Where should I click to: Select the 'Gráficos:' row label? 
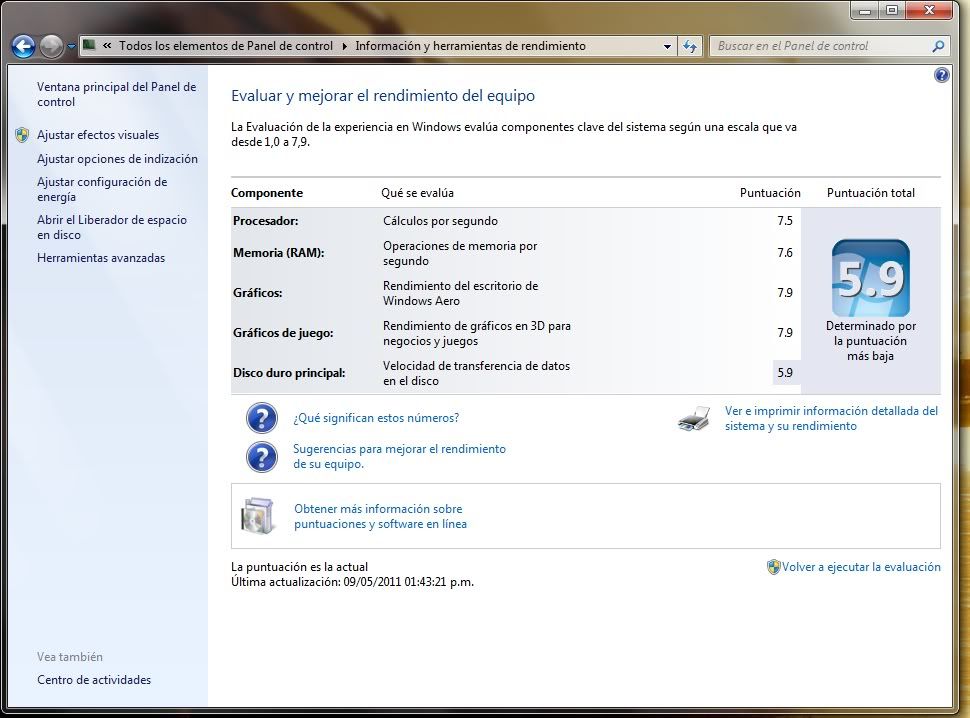coord(257,293)
